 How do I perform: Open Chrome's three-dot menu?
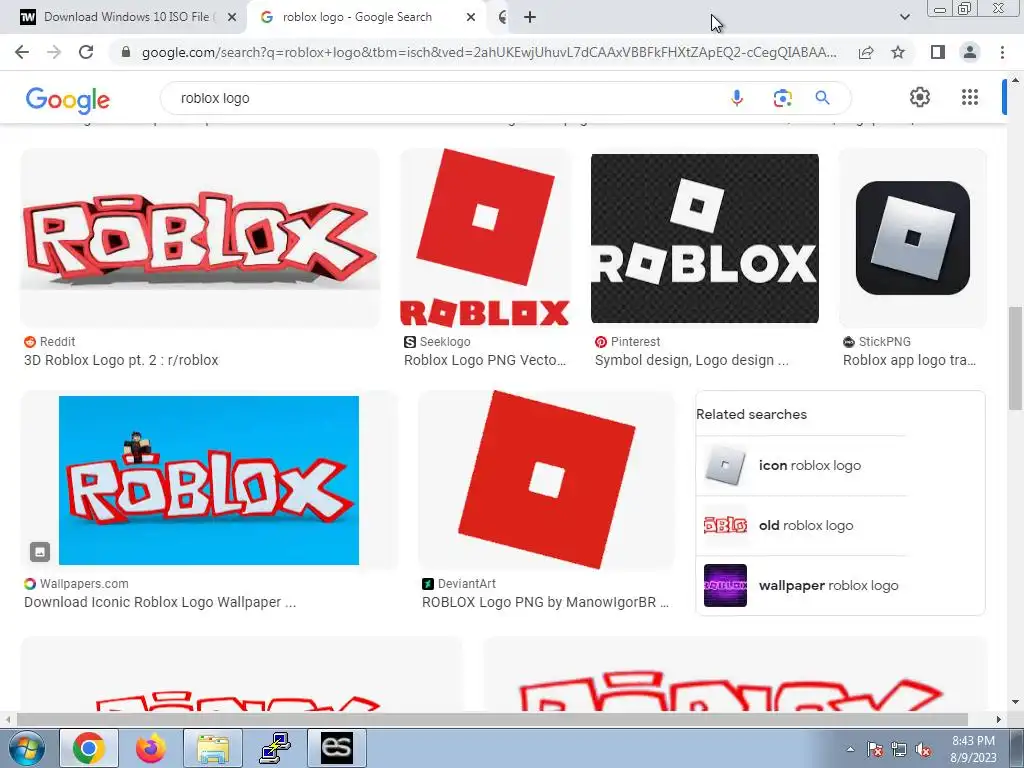pyautogui.click(x=1002, y=52)
